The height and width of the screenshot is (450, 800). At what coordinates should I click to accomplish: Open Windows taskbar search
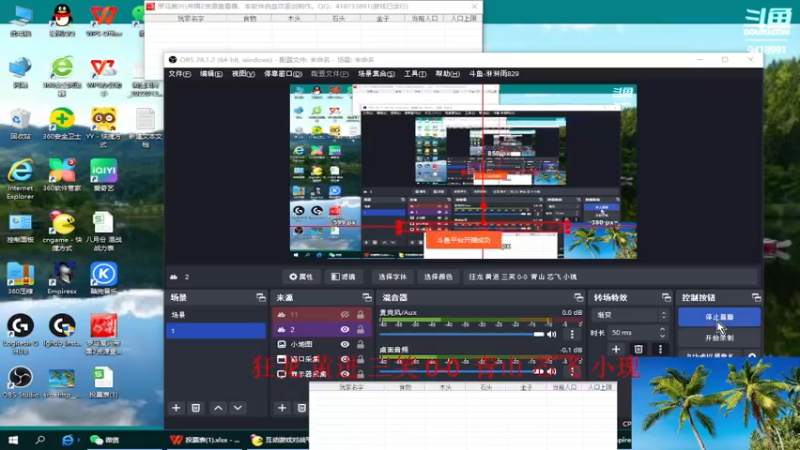[40, 440]
